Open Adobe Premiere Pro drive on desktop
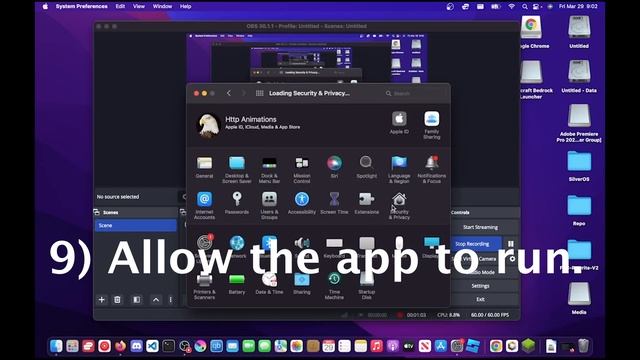This screenshot has height=360, width=640. pyautogui.click(x=579, y=123)
